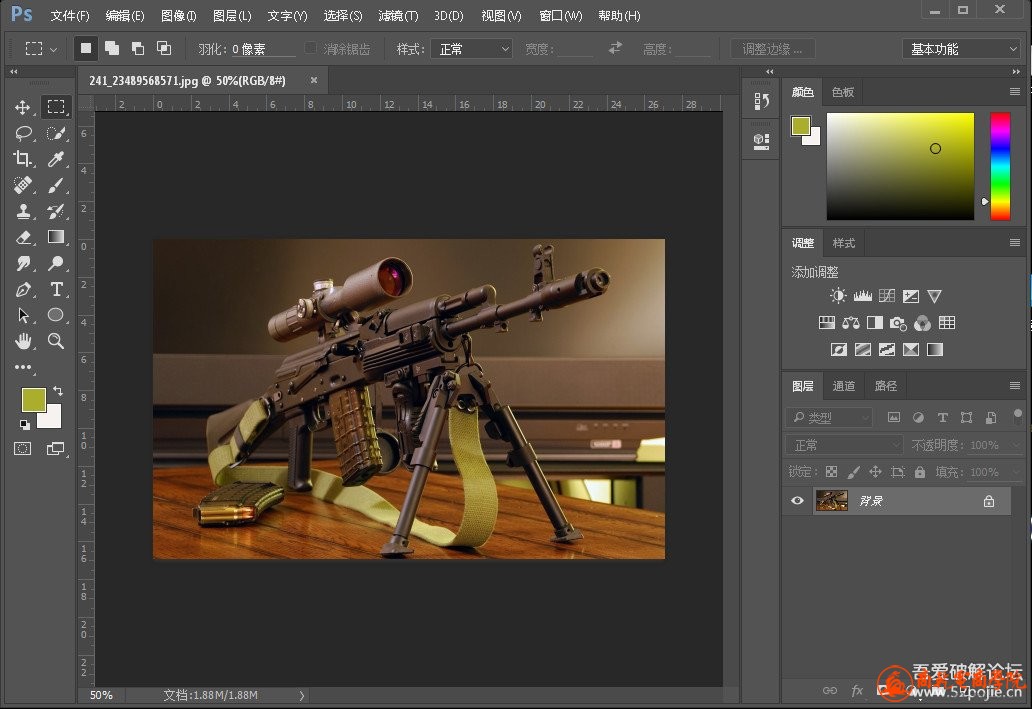This screenshot has width=1032, height=709.
Task: Select the Move tool
Action: (x=23, y=107)
